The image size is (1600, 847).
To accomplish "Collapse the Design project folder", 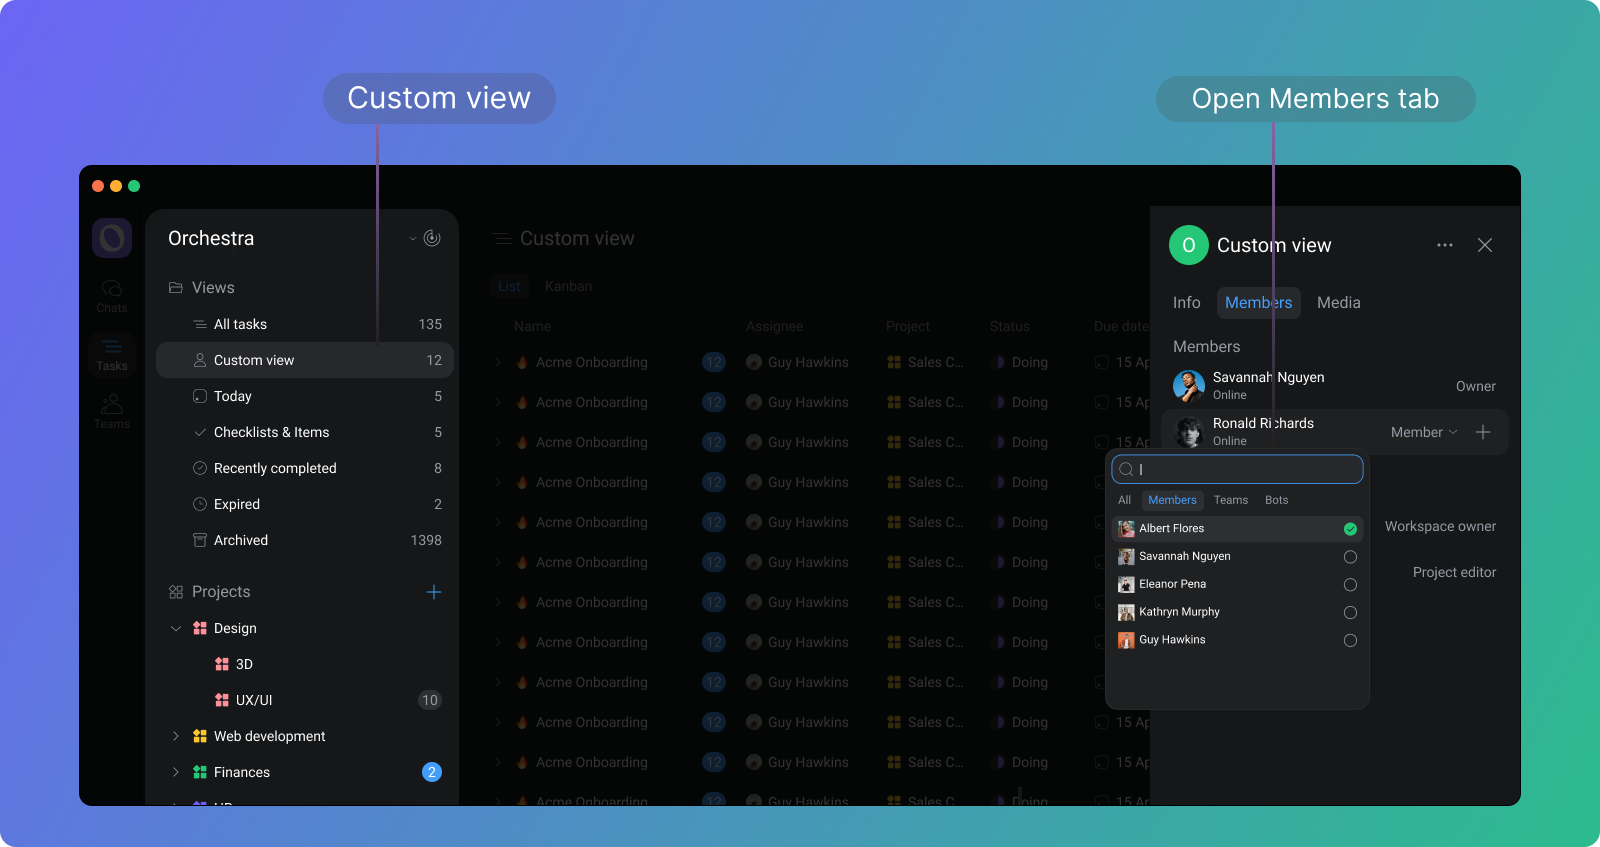I will point(176,628).
